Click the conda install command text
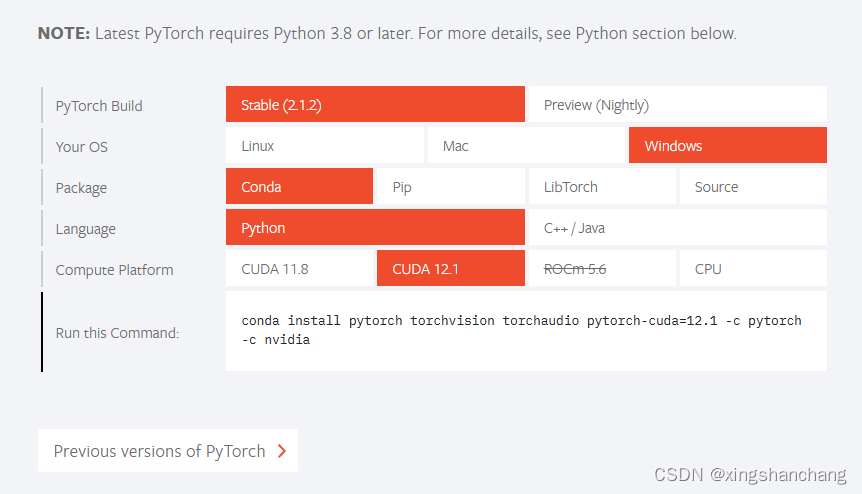The width and height of the screenshot is (862, 494). [x=521, y=330]
